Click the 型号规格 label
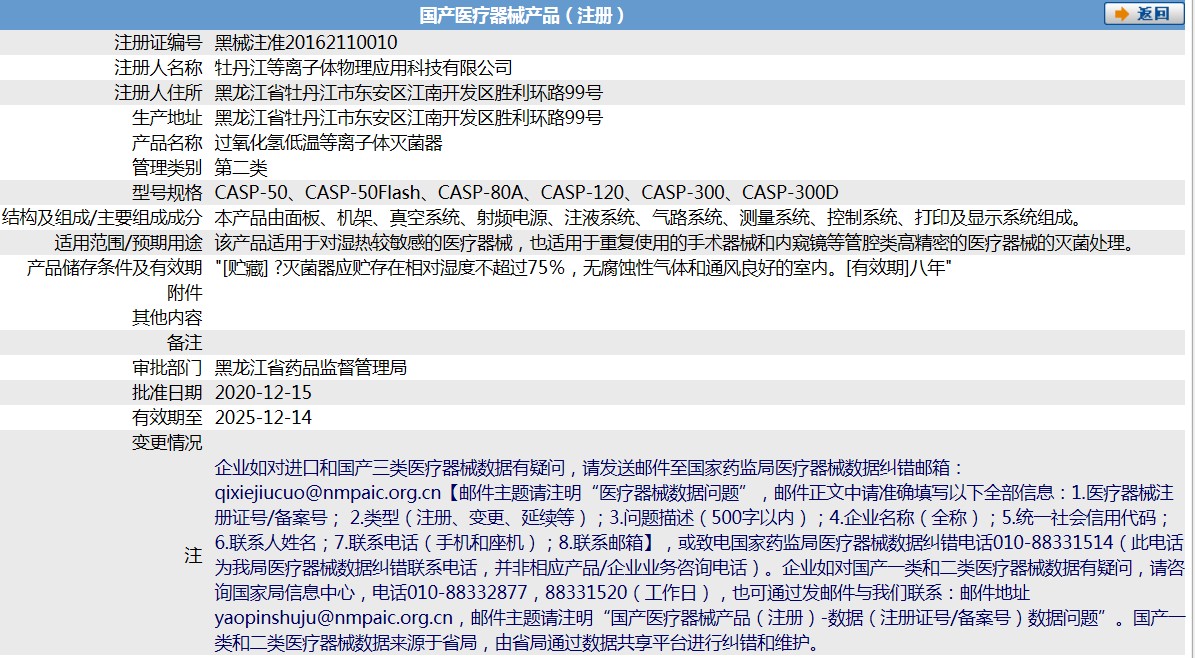The width and height of the screenshot is (1195, 658). pyautogui.click(x=167, y=193)
